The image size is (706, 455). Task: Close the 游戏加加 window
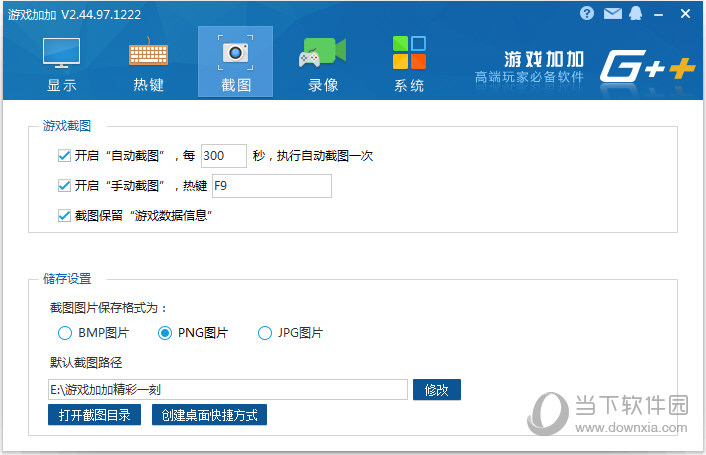685,14
